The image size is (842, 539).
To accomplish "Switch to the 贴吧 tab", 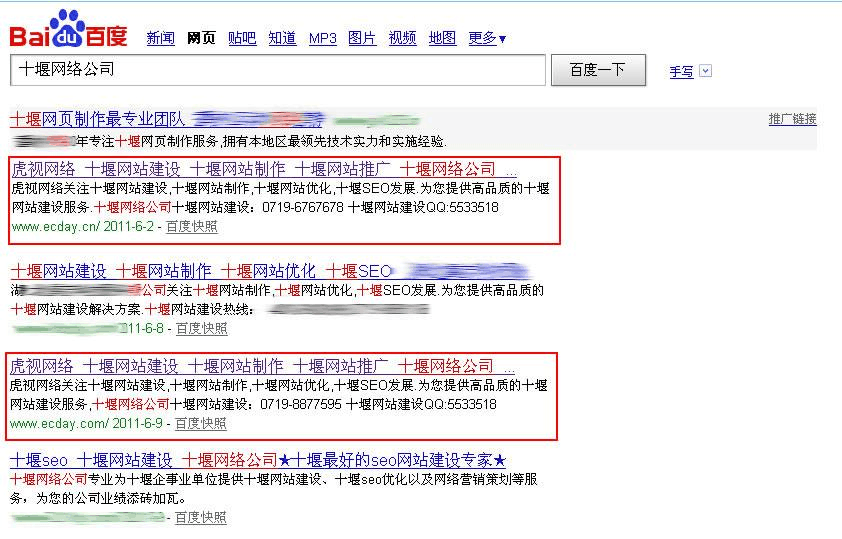I will point(242,39).
